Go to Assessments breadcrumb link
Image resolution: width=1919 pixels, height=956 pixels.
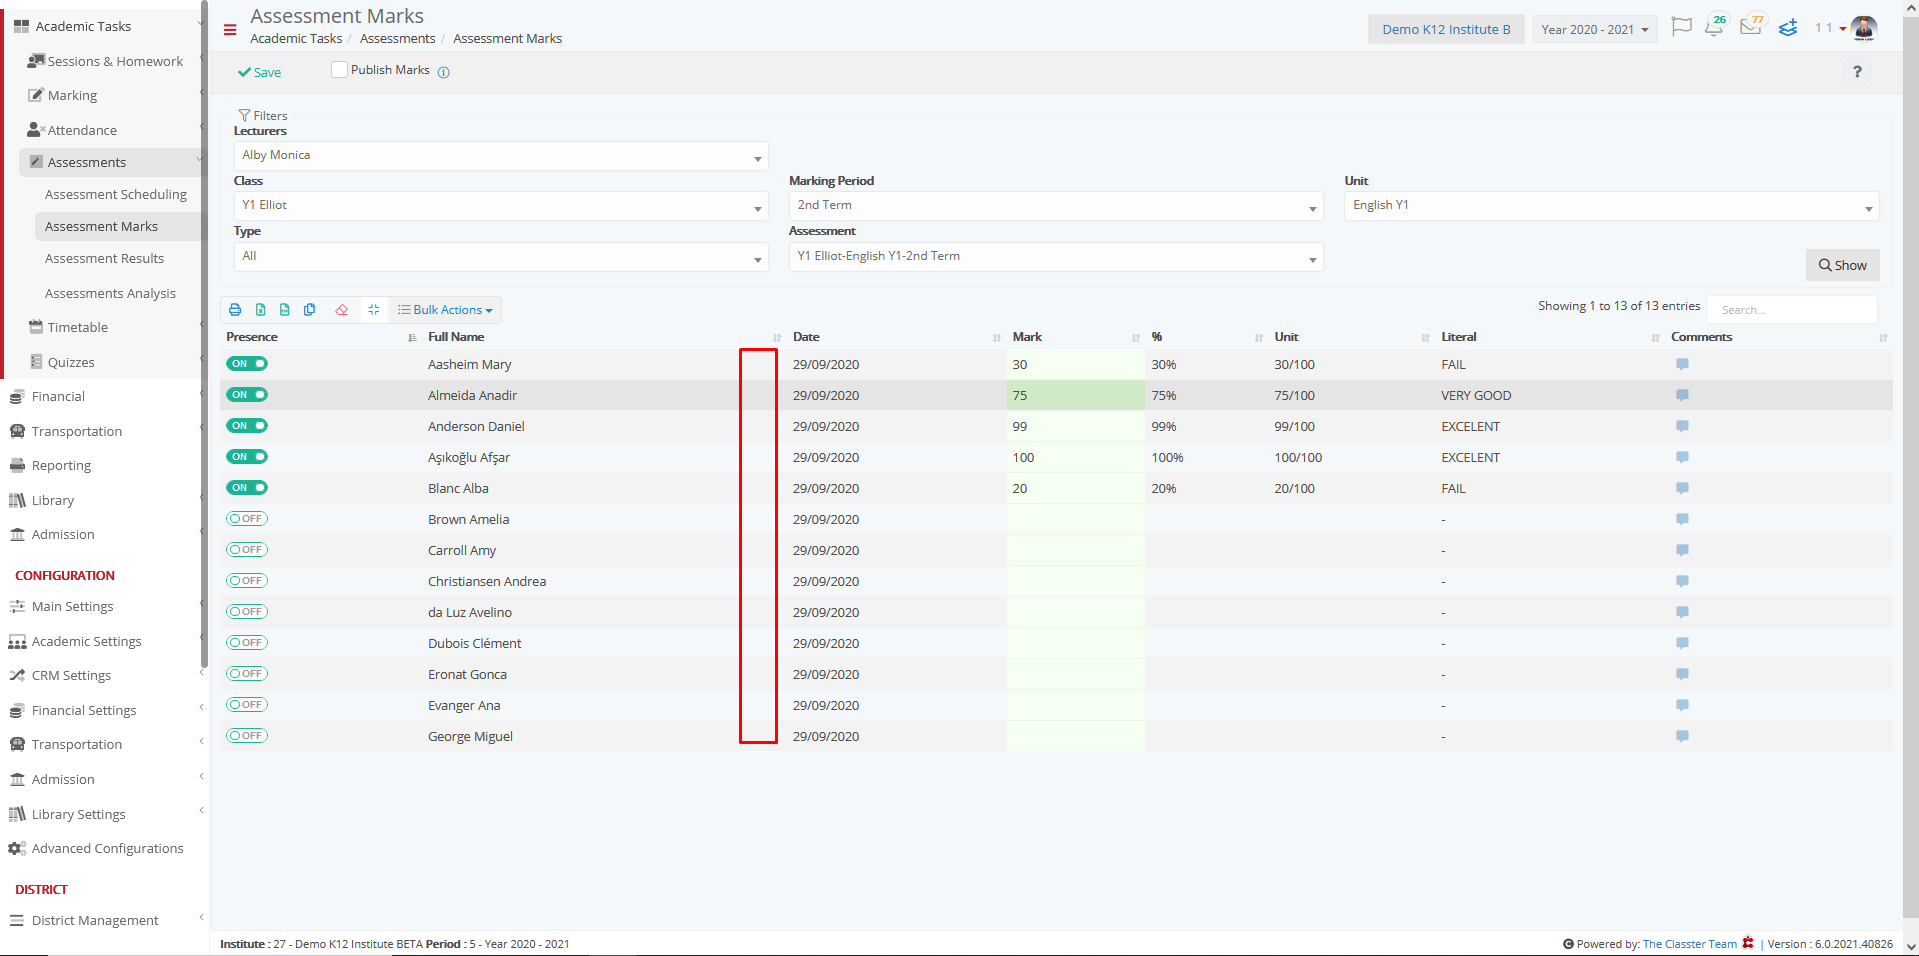(x=397, y=38)
